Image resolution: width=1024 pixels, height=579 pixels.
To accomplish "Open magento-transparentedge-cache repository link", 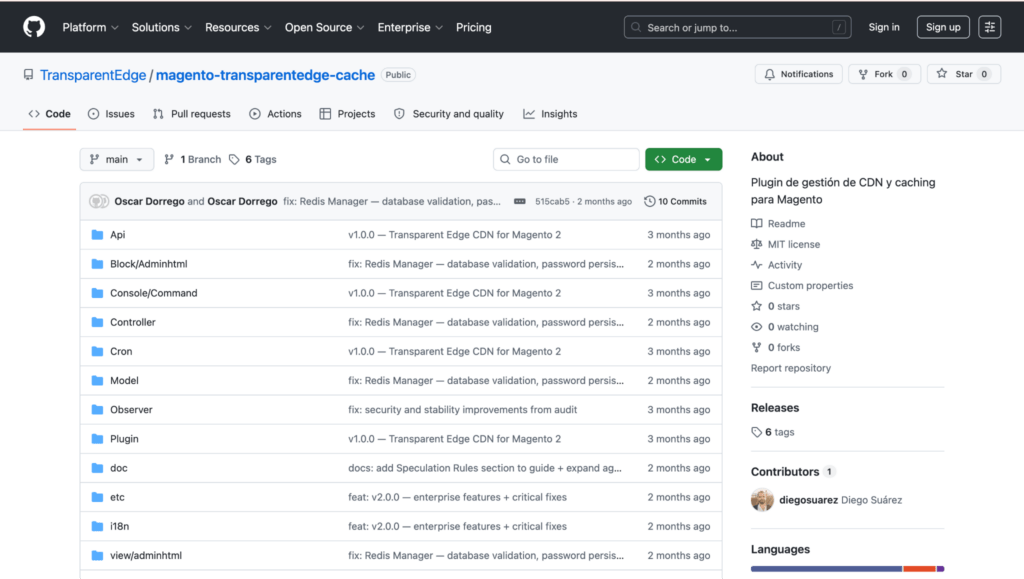I will coord(265,75).
